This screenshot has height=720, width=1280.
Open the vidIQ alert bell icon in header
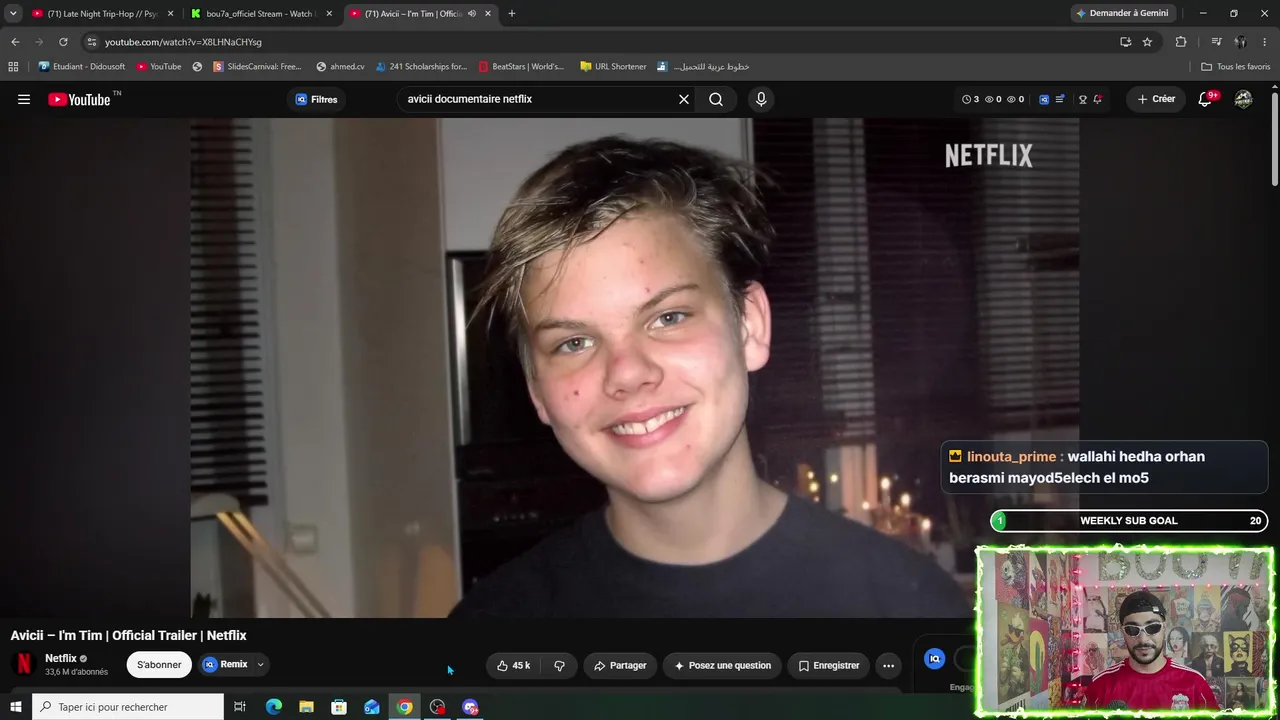(1097, 99)
